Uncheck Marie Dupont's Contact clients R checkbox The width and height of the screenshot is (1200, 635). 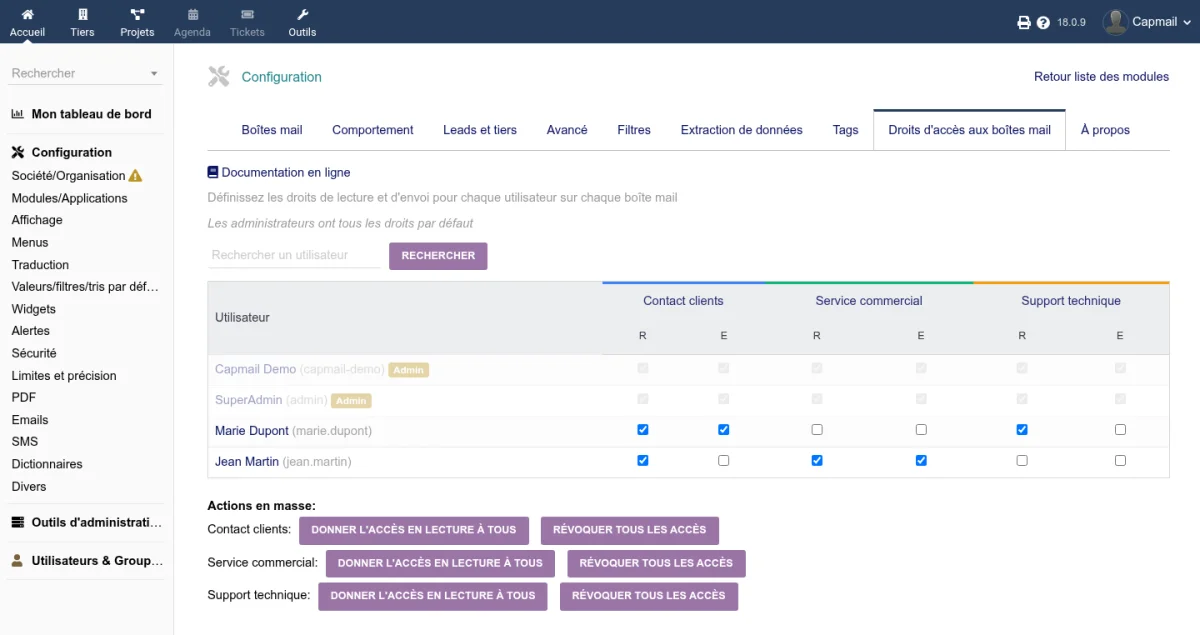point(643,430)
